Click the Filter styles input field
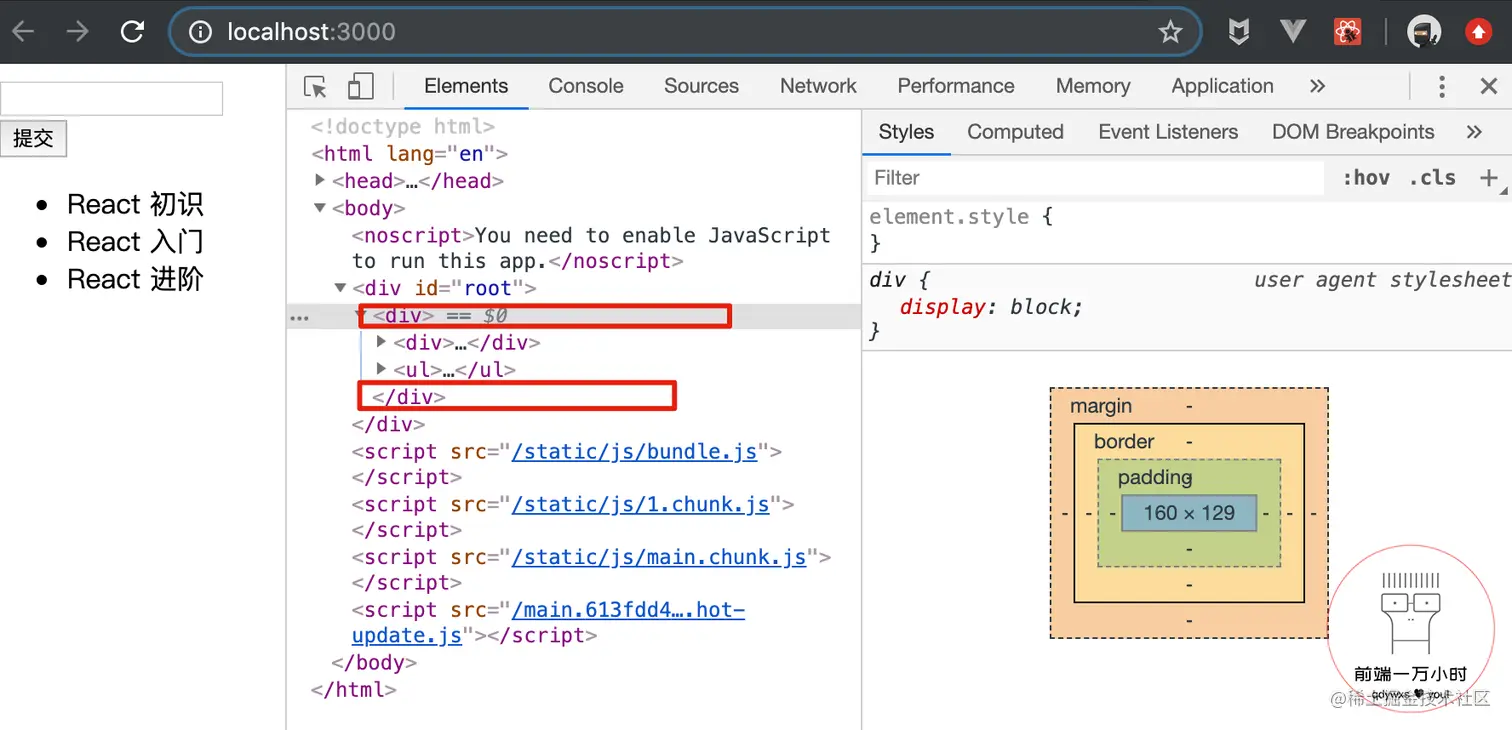1512x730 pixels. tap(1094, 178)
